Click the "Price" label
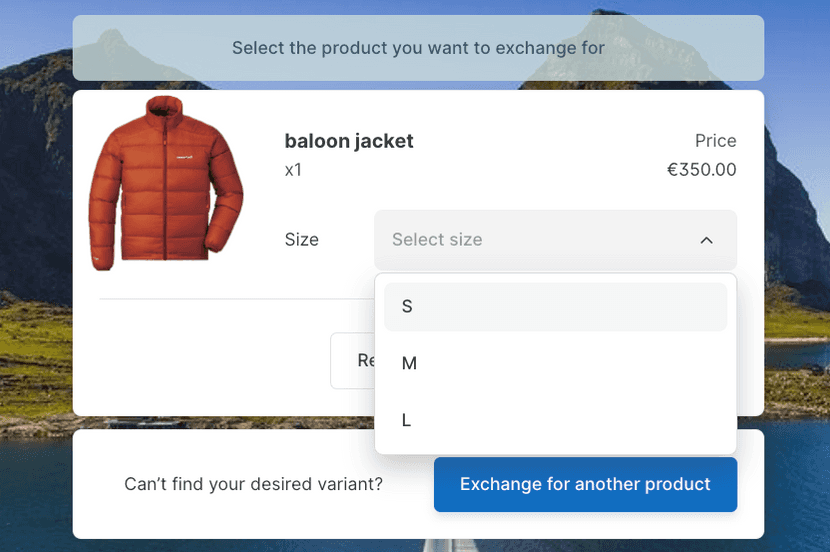This screenshot has width=830, height=552. click(x=715, y=141)
